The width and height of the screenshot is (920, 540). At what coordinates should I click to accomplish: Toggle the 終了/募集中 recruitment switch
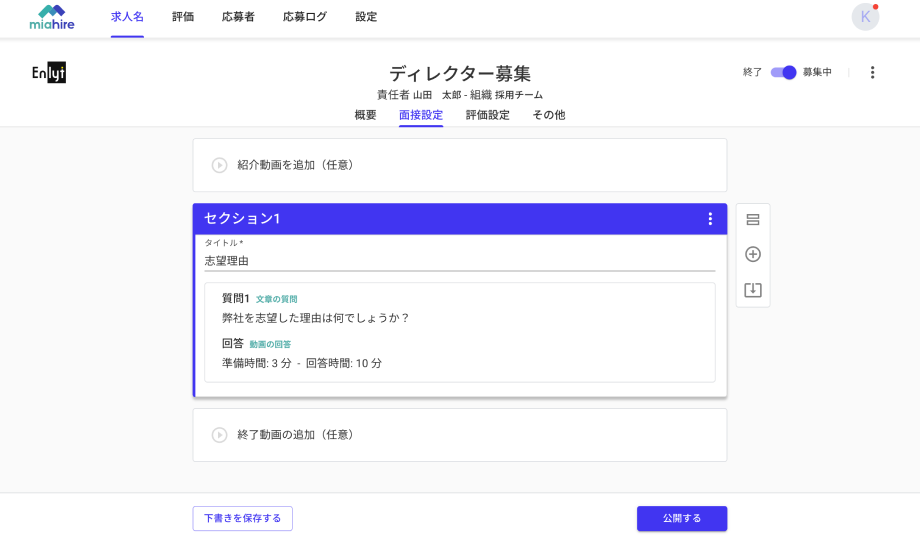pyautogui.click(x=783, y=72)
